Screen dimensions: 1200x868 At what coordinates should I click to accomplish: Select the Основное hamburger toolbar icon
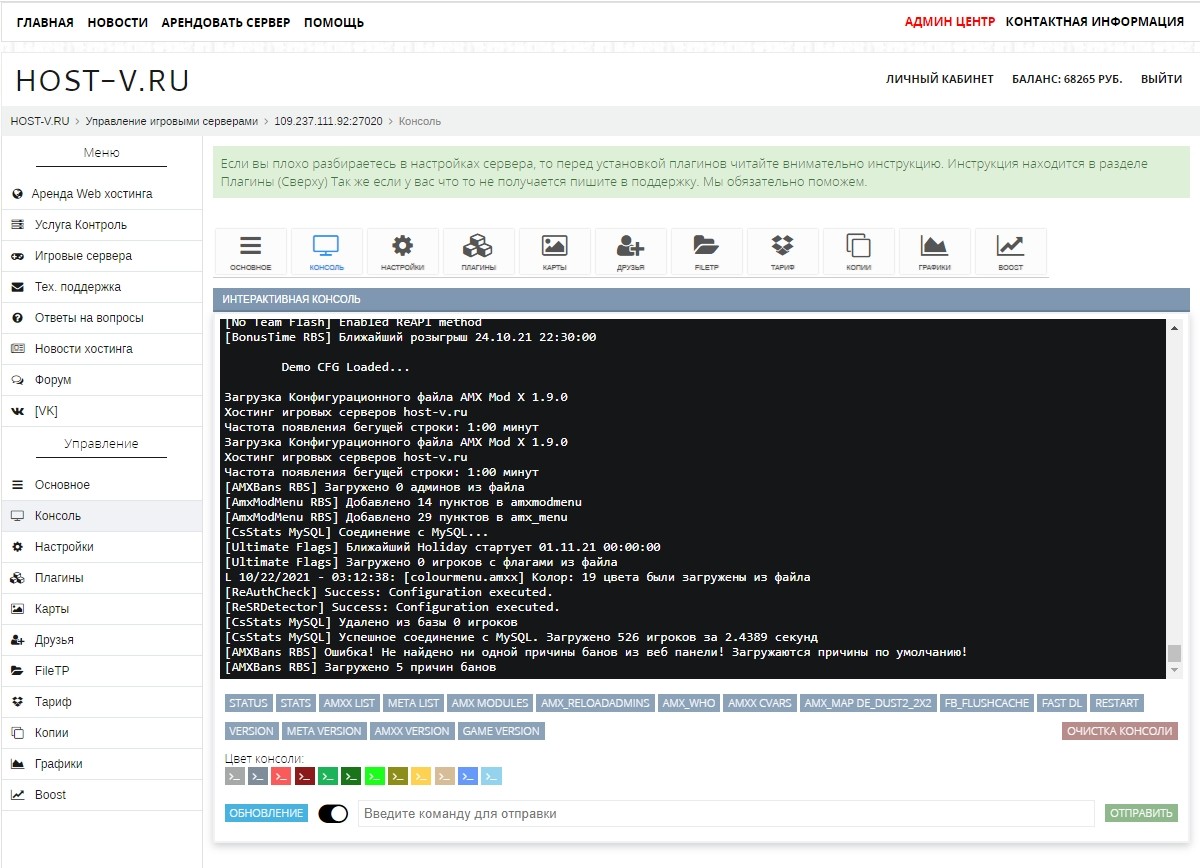click(x=250, y=252)
